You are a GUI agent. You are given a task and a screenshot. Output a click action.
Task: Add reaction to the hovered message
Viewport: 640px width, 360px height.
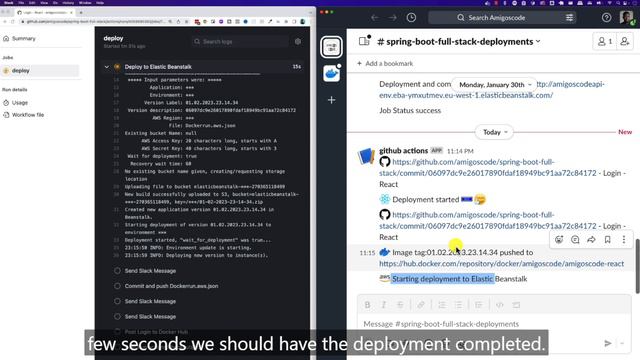pyautogui.click(x=559, y=240)
